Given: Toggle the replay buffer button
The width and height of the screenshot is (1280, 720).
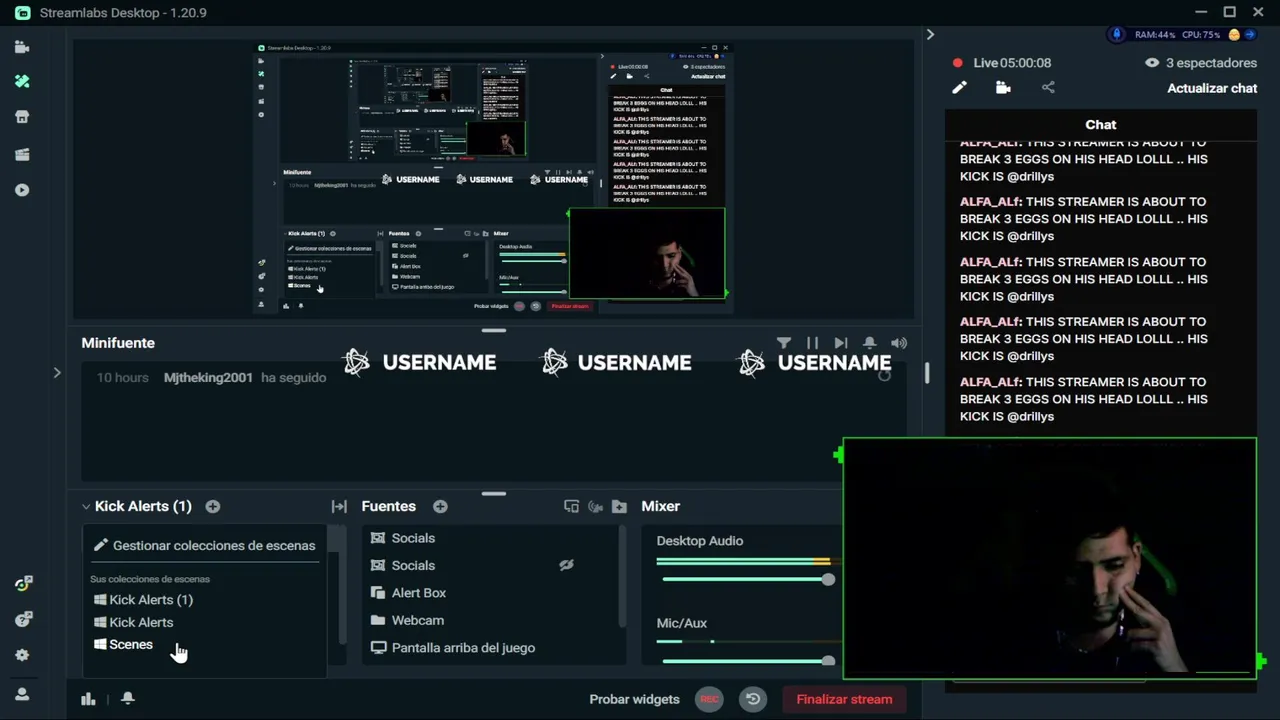Looking at the screenshot, I should click(x=753, y=699).
